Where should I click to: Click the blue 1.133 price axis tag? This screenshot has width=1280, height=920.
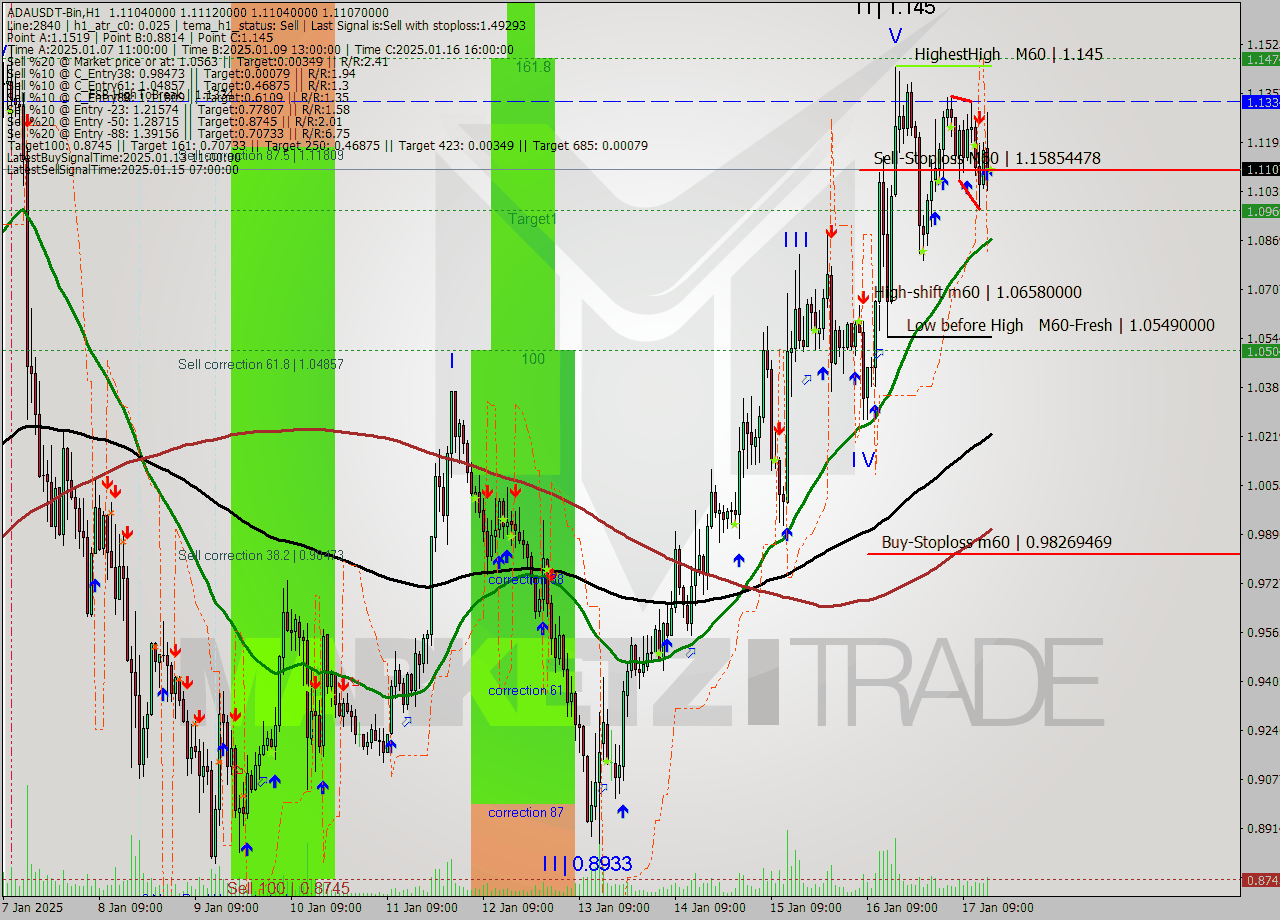tap(1260, 101)
